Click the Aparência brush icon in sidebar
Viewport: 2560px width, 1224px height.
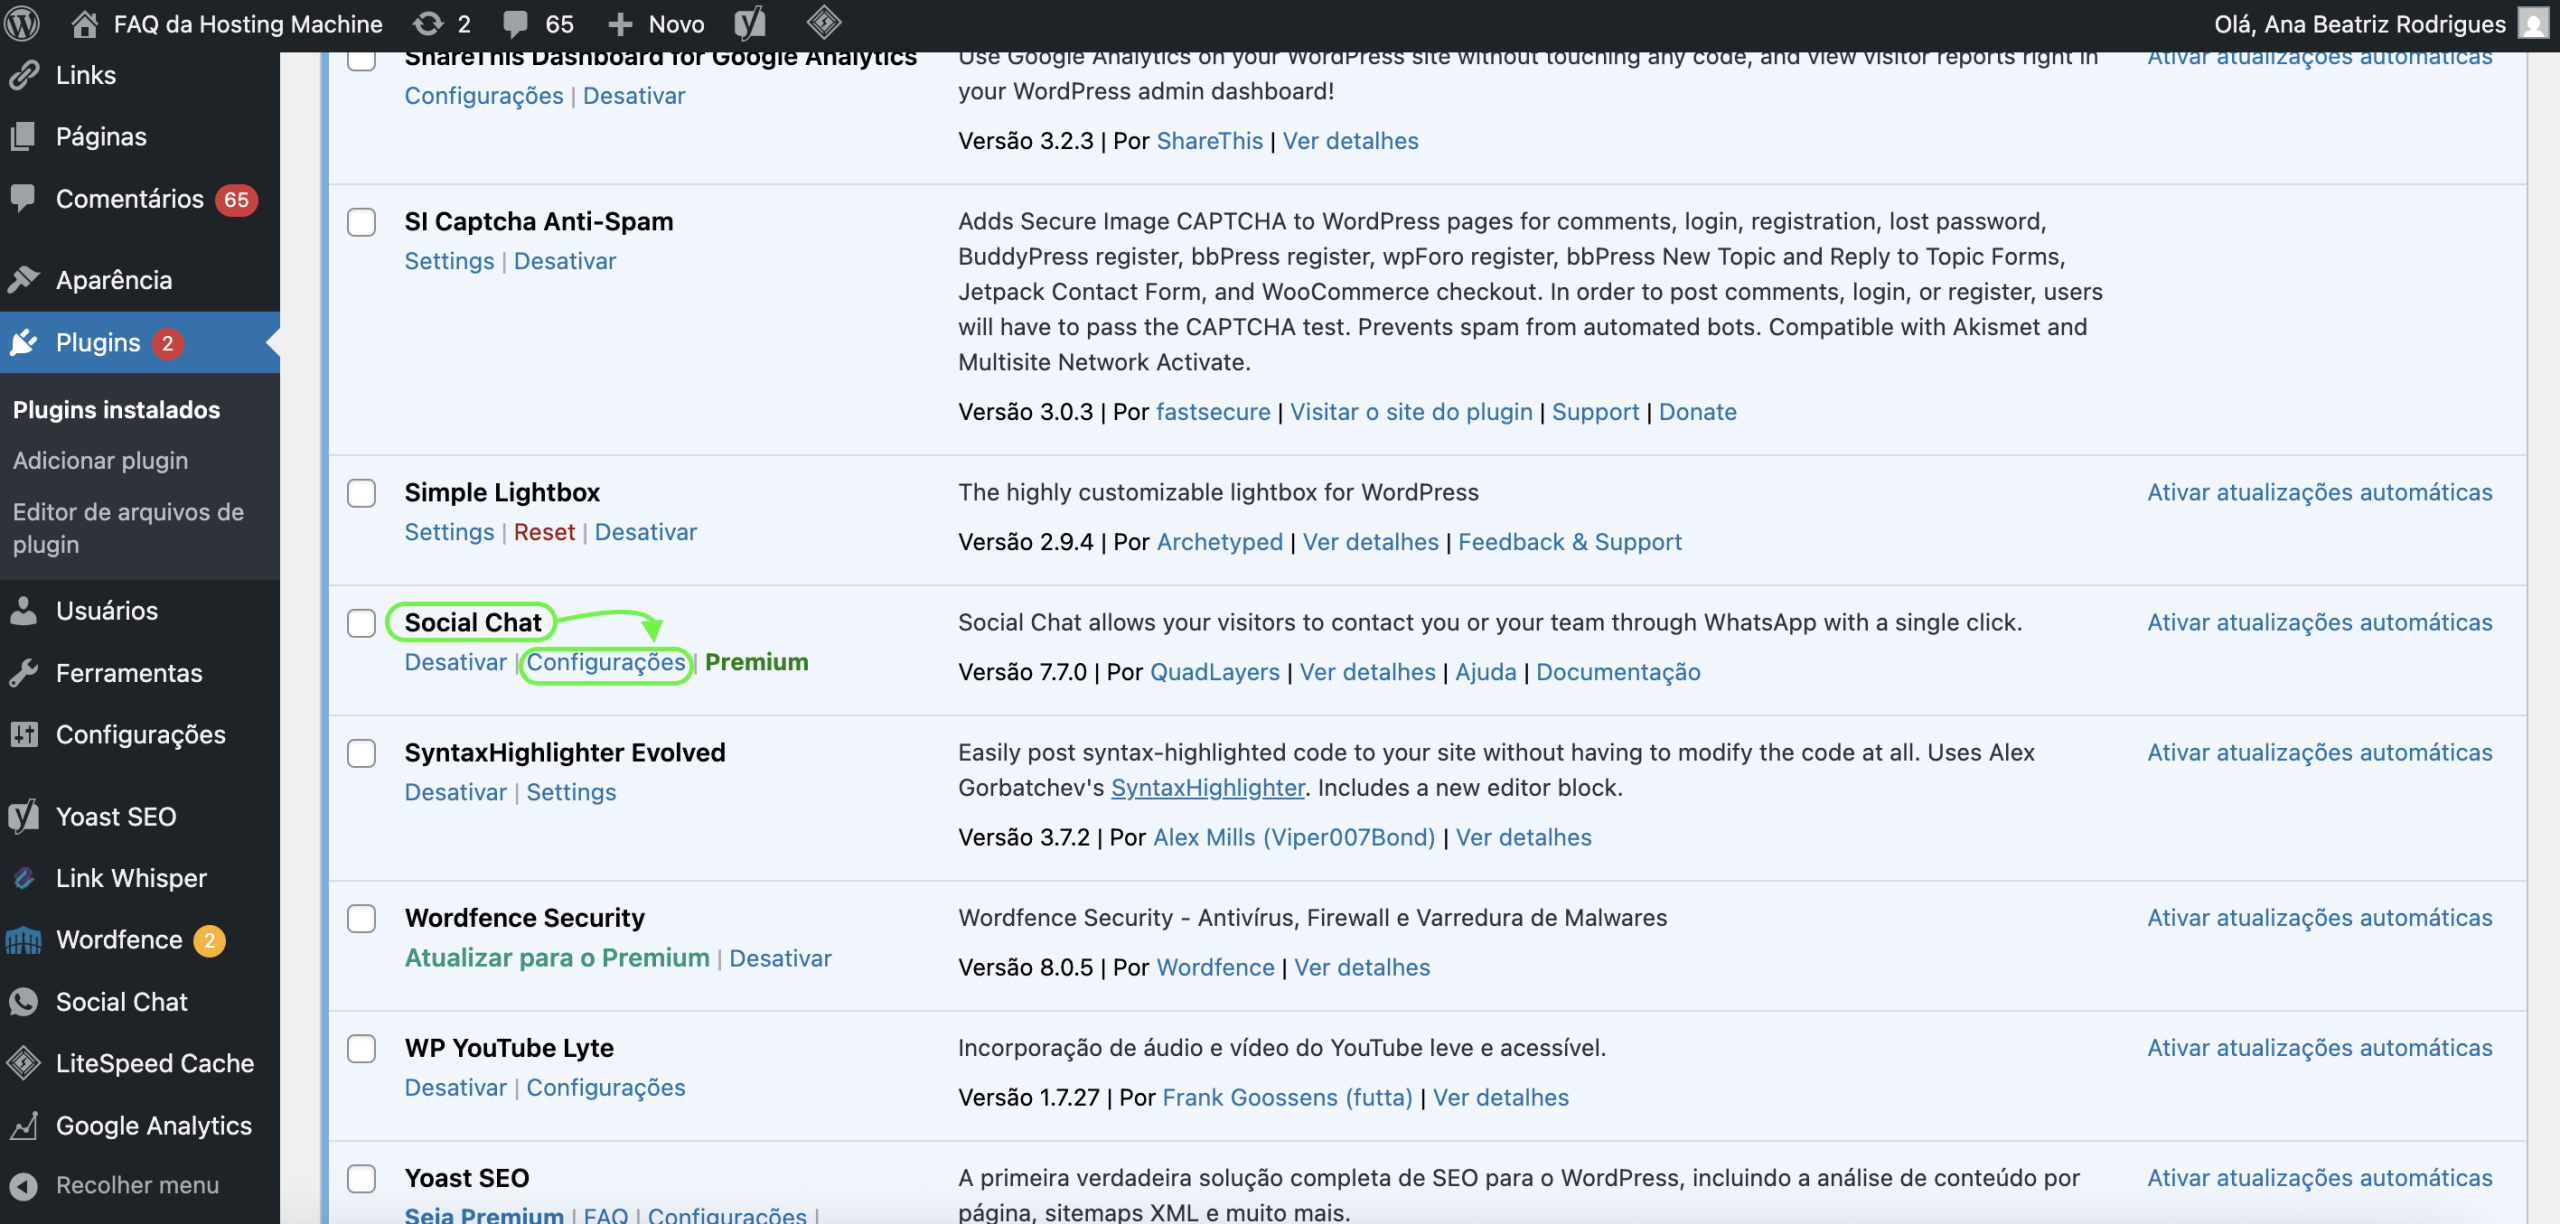pos(24,279)
